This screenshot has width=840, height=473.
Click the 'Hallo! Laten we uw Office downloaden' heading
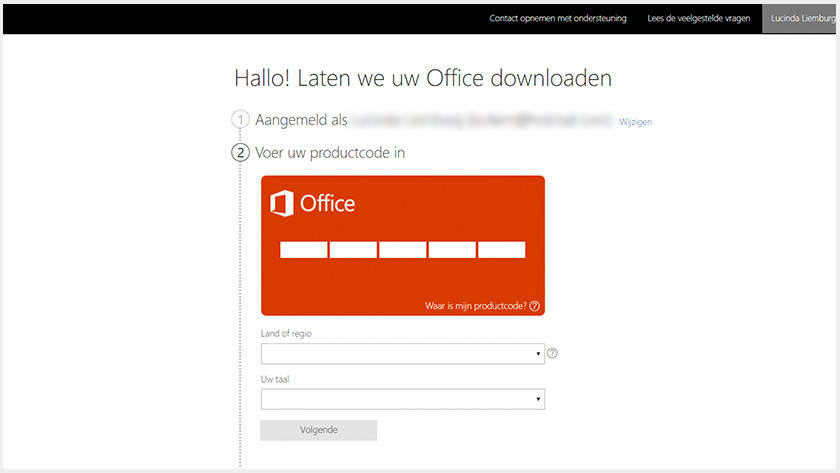tap(422, 78)
